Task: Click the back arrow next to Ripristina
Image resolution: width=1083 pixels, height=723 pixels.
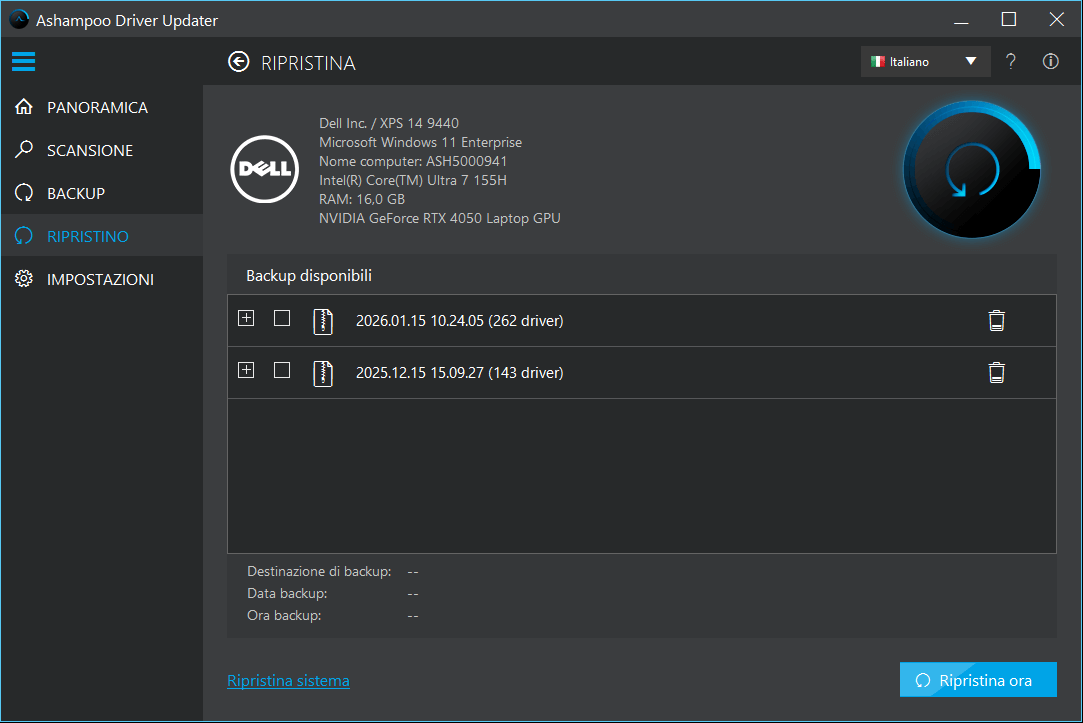Action: (x=239, y=62)
